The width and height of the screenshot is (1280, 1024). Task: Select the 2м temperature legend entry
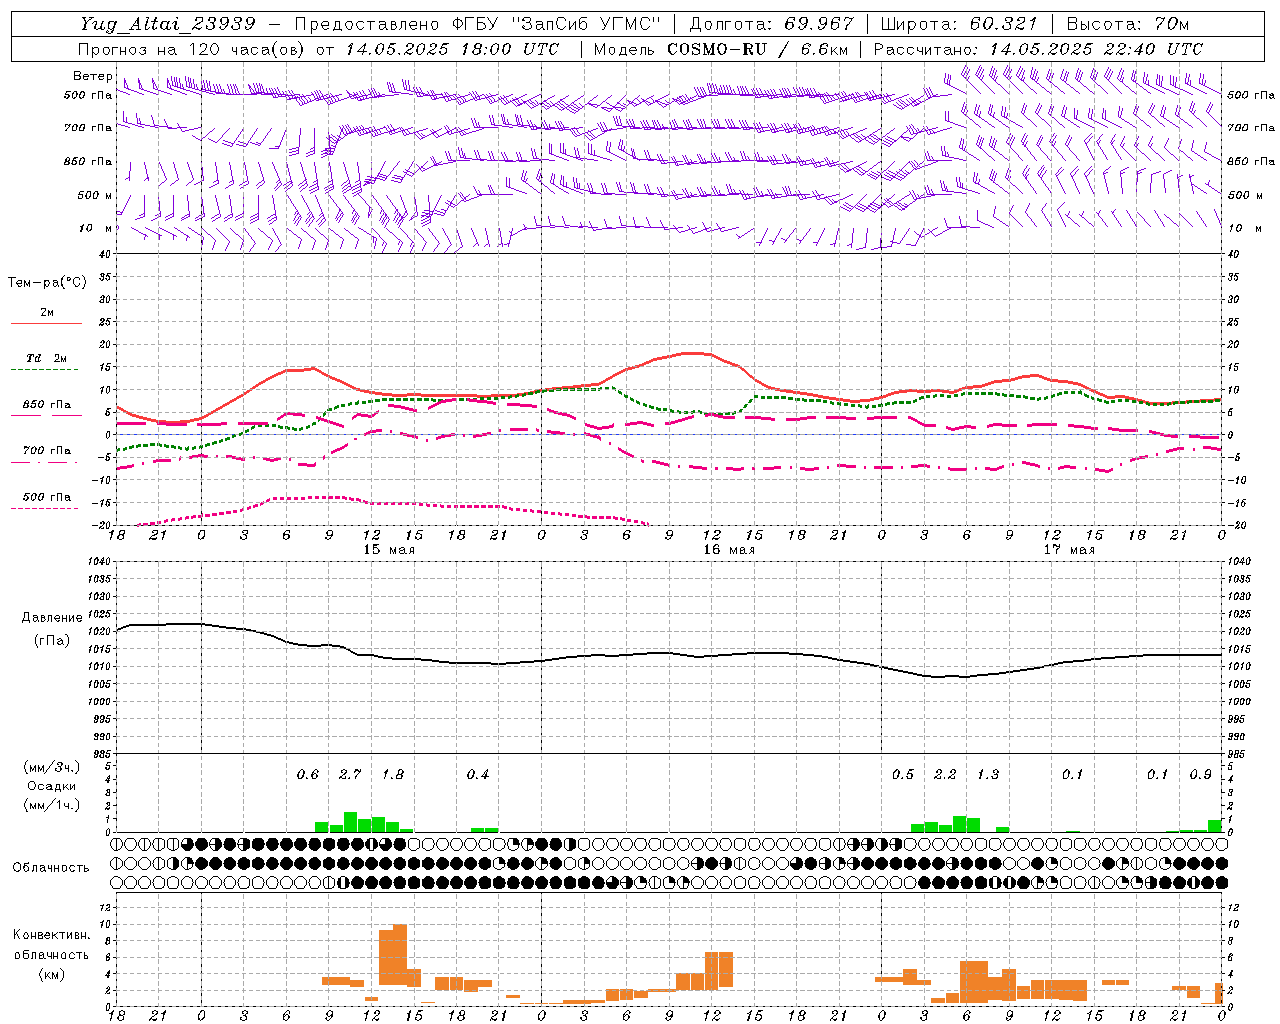[x=47, y=313]
